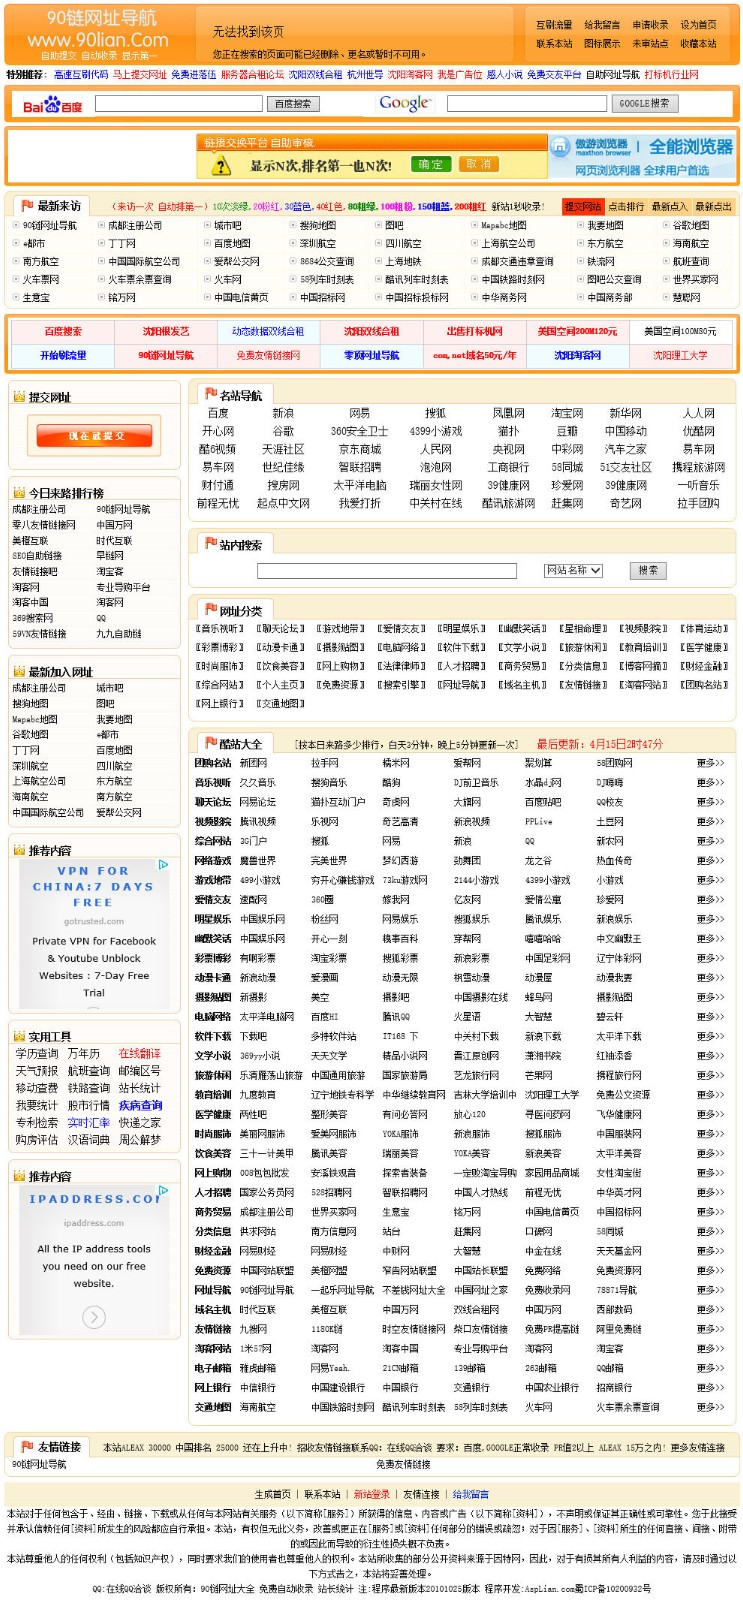Click the 搜索 button in 站内搜索
The height and width of the screenshot is (1600, 743).
[648, 570]
